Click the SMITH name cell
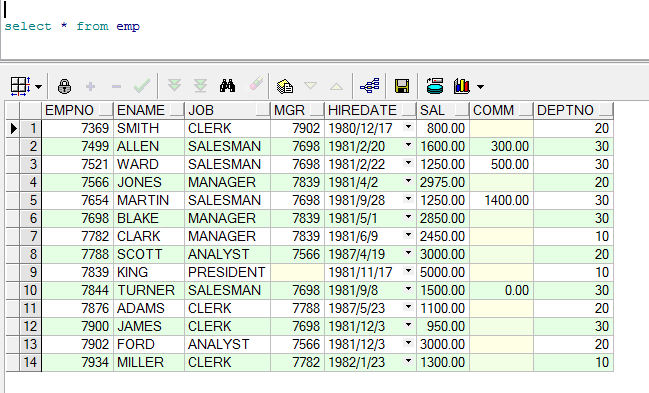The height and width of the screenshot is (393, 649). pyautogui.click(x=149, y=128)
